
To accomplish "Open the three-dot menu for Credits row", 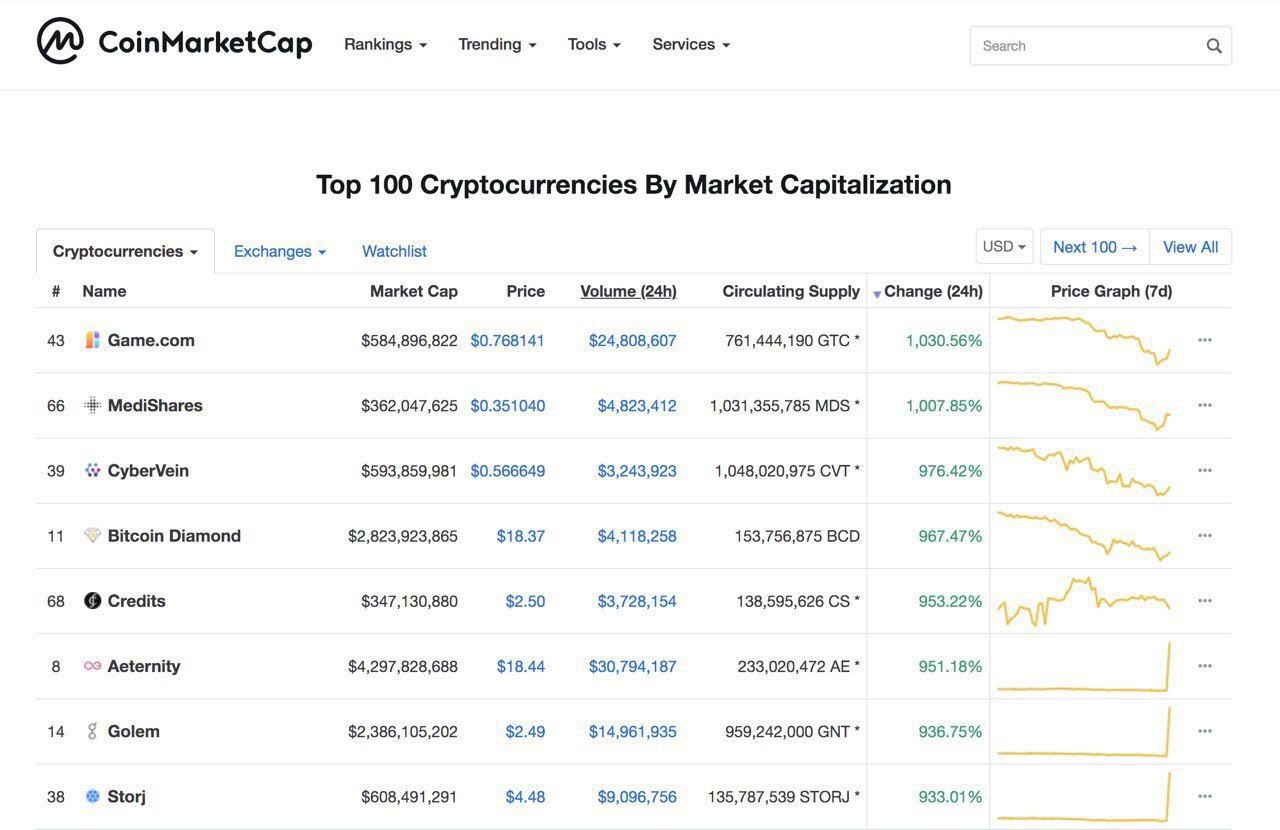I will click(1205, 601).
